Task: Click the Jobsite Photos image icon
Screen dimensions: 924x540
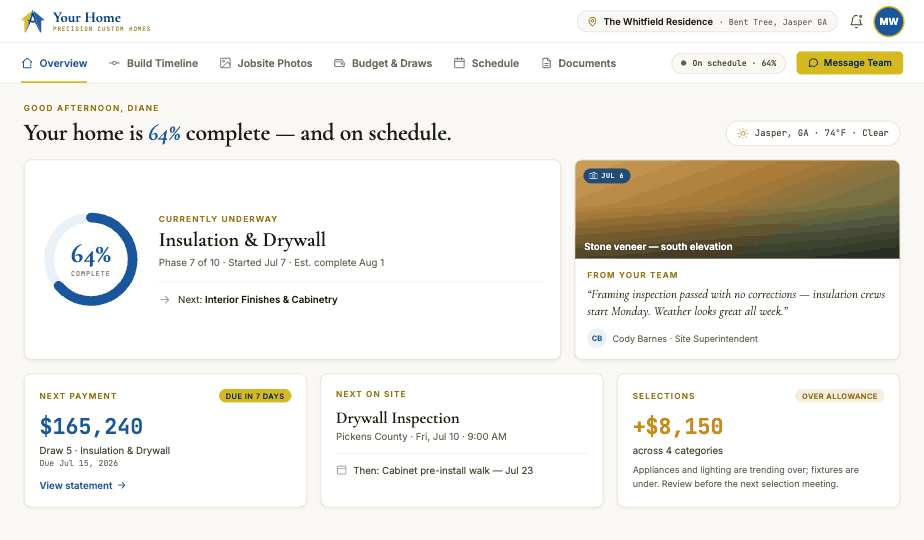Action: tap(225, 63)
